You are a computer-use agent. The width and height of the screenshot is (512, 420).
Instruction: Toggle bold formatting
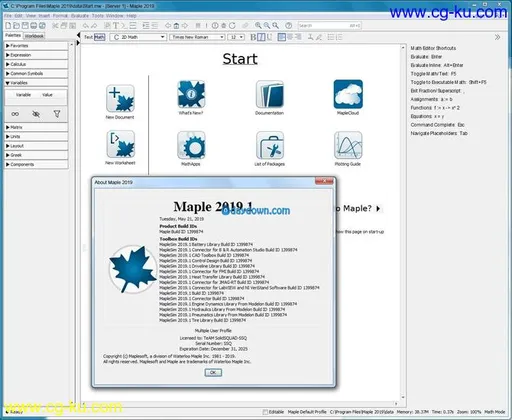click(x=253, y=37)
